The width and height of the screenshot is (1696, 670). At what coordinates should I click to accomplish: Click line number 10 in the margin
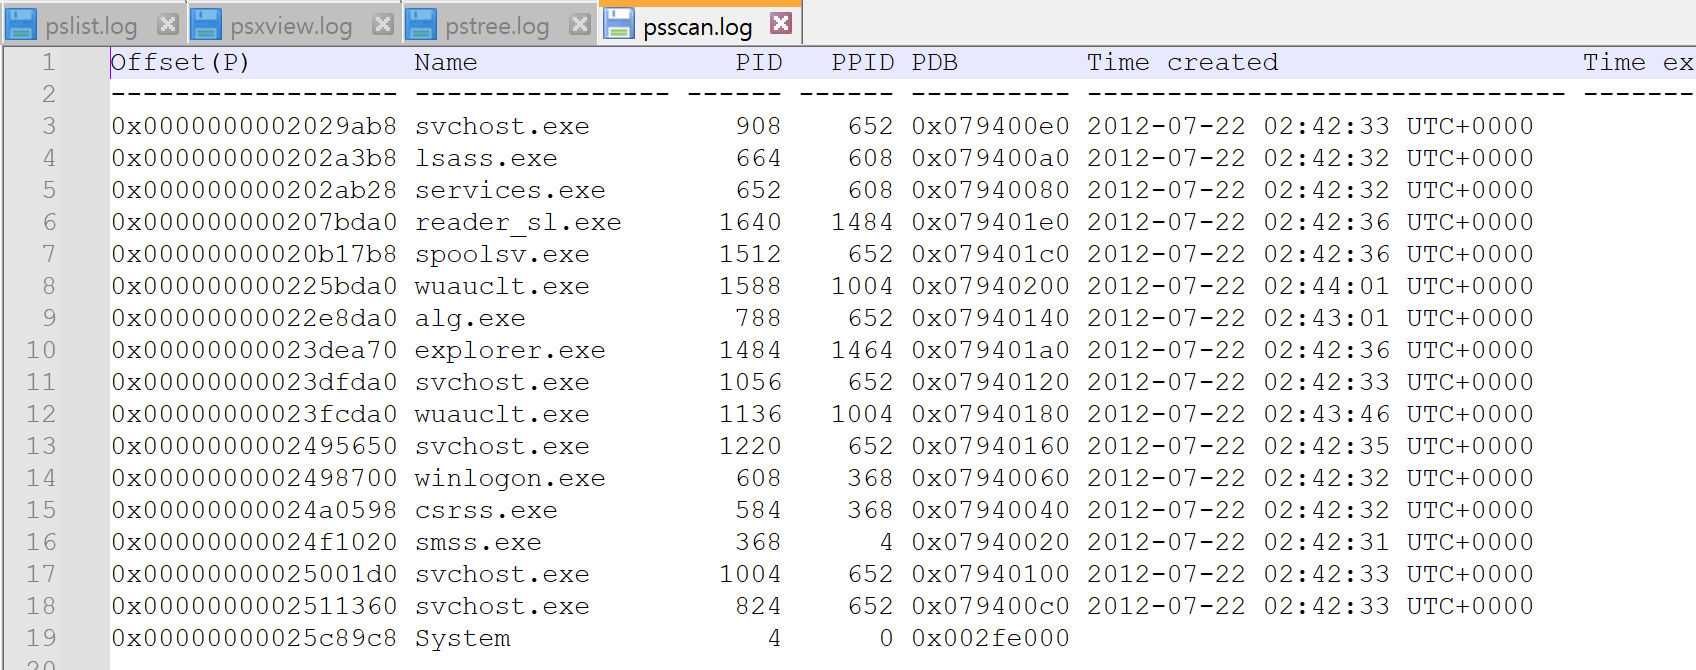41,350
